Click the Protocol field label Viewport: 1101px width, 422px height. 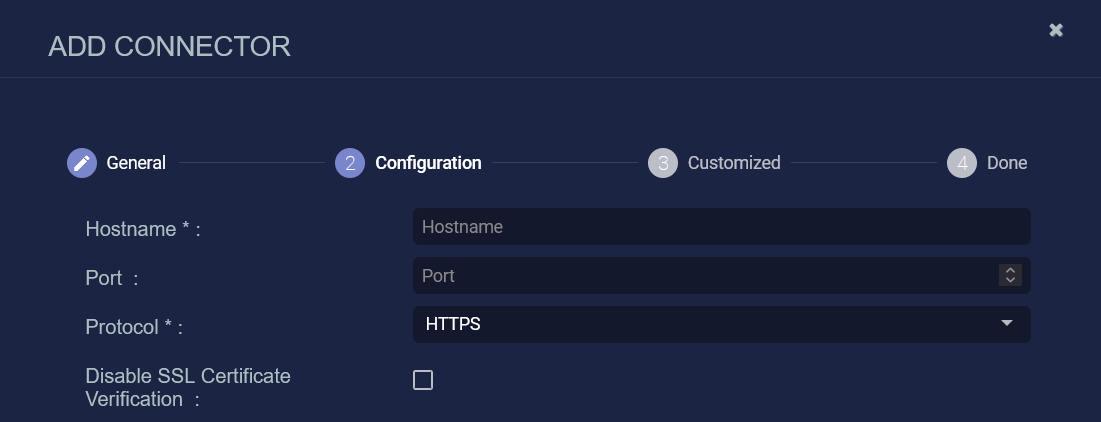133,327
